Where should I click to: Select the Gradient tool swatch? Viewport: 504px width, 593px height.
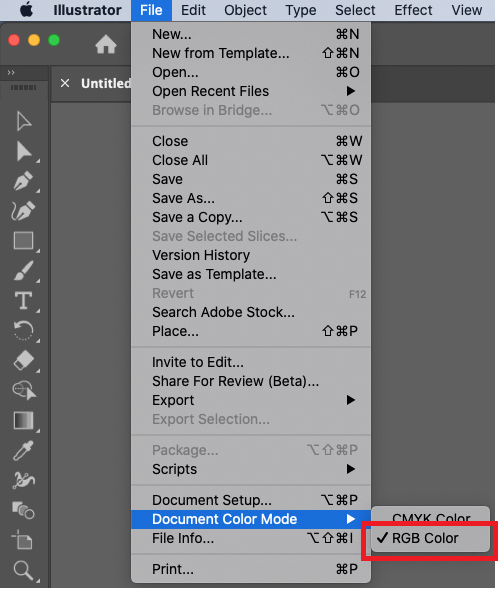(23, 420)
